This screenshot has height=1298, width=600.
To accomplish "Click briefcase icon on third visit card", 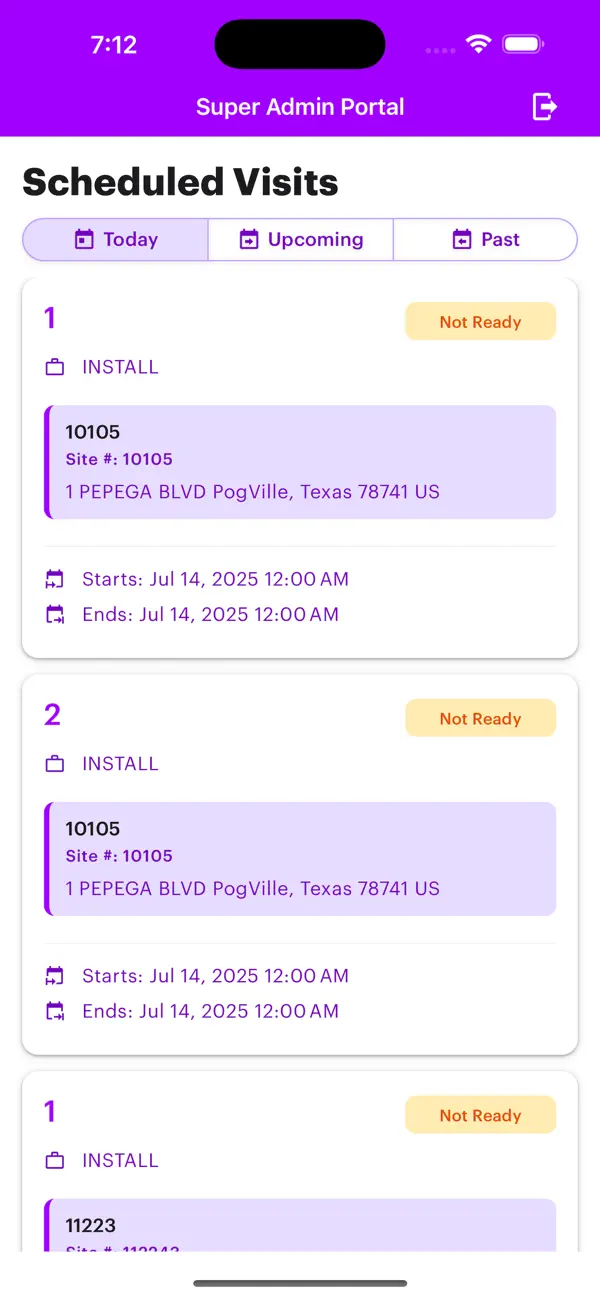I will [55, 1161].
